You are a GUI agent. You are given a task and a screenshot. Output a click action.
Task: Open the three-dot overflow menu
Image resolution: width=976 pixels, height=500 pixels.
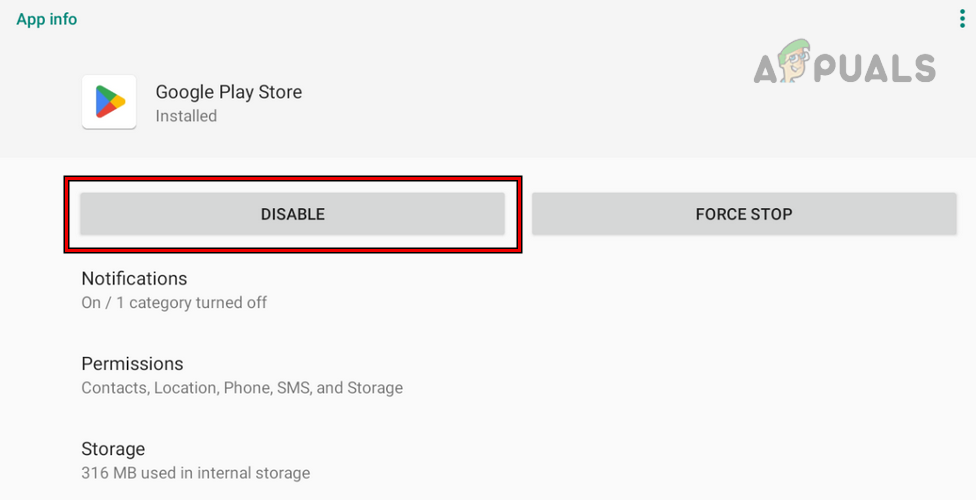pyautogui.click(x=962, y=19)
